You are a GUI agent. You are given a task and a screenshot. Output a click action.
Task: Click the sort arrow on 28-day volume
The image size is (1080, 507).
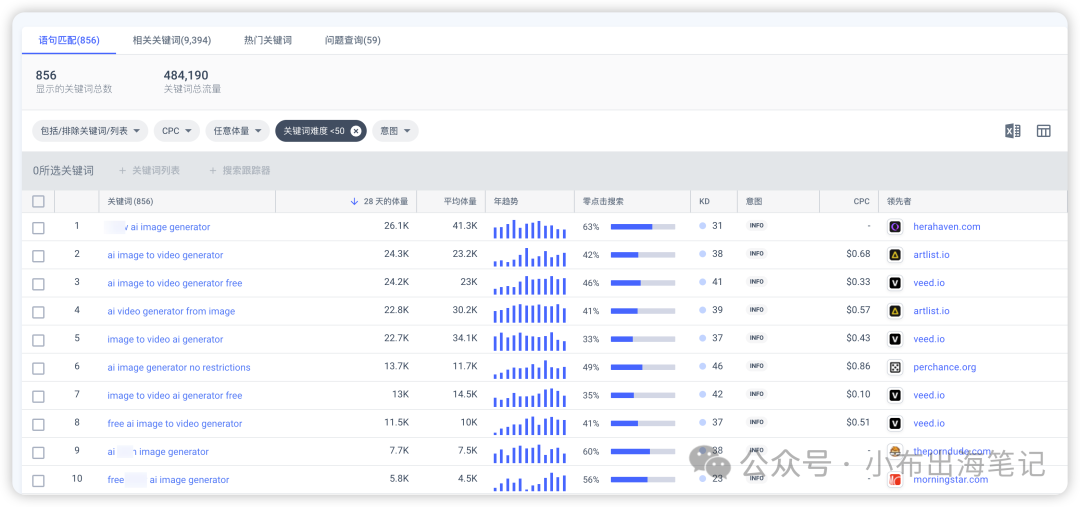click(354, 201)
